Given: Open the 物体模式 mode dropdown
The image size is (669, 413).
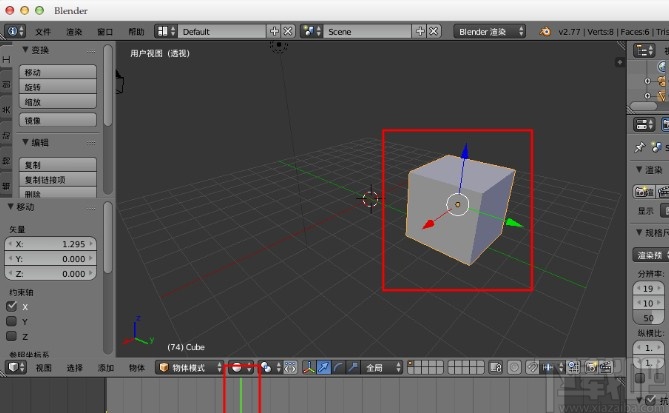Looking at the screenshot, I should [189, 367].
